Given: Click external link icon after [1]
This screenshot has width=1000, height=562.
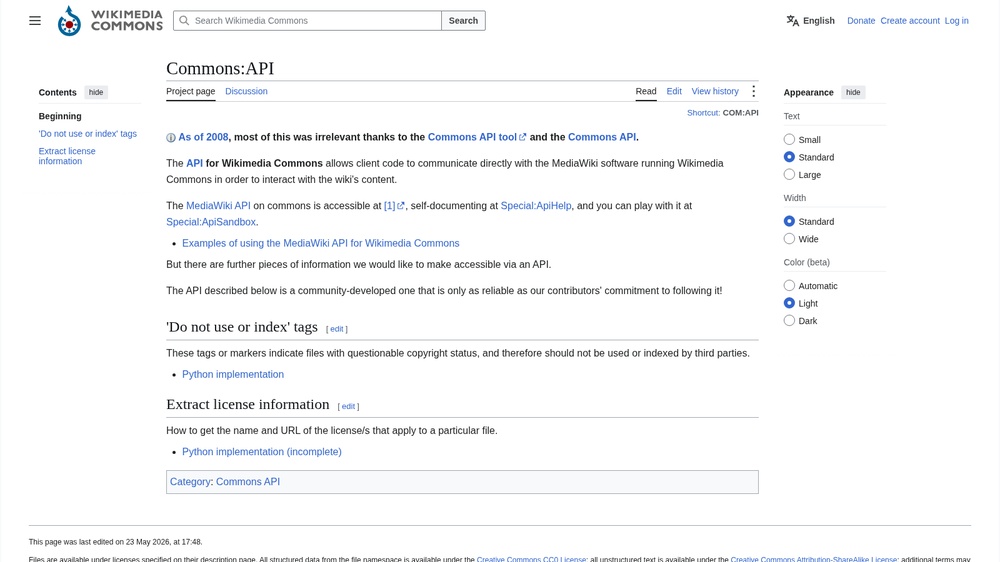Looking at the screenshot, I should point(401,206).
